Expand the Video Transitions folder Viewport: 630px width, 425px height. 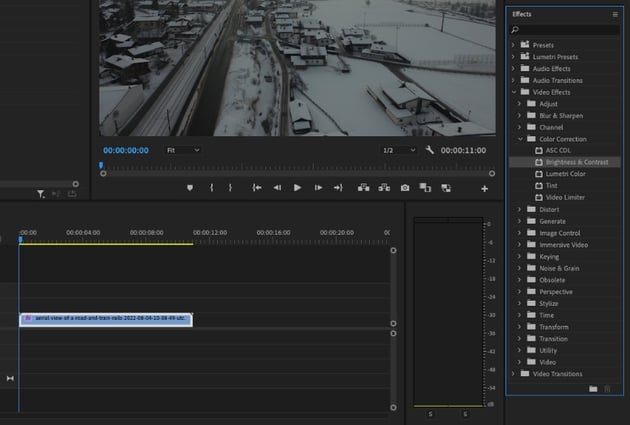(513, 374)
